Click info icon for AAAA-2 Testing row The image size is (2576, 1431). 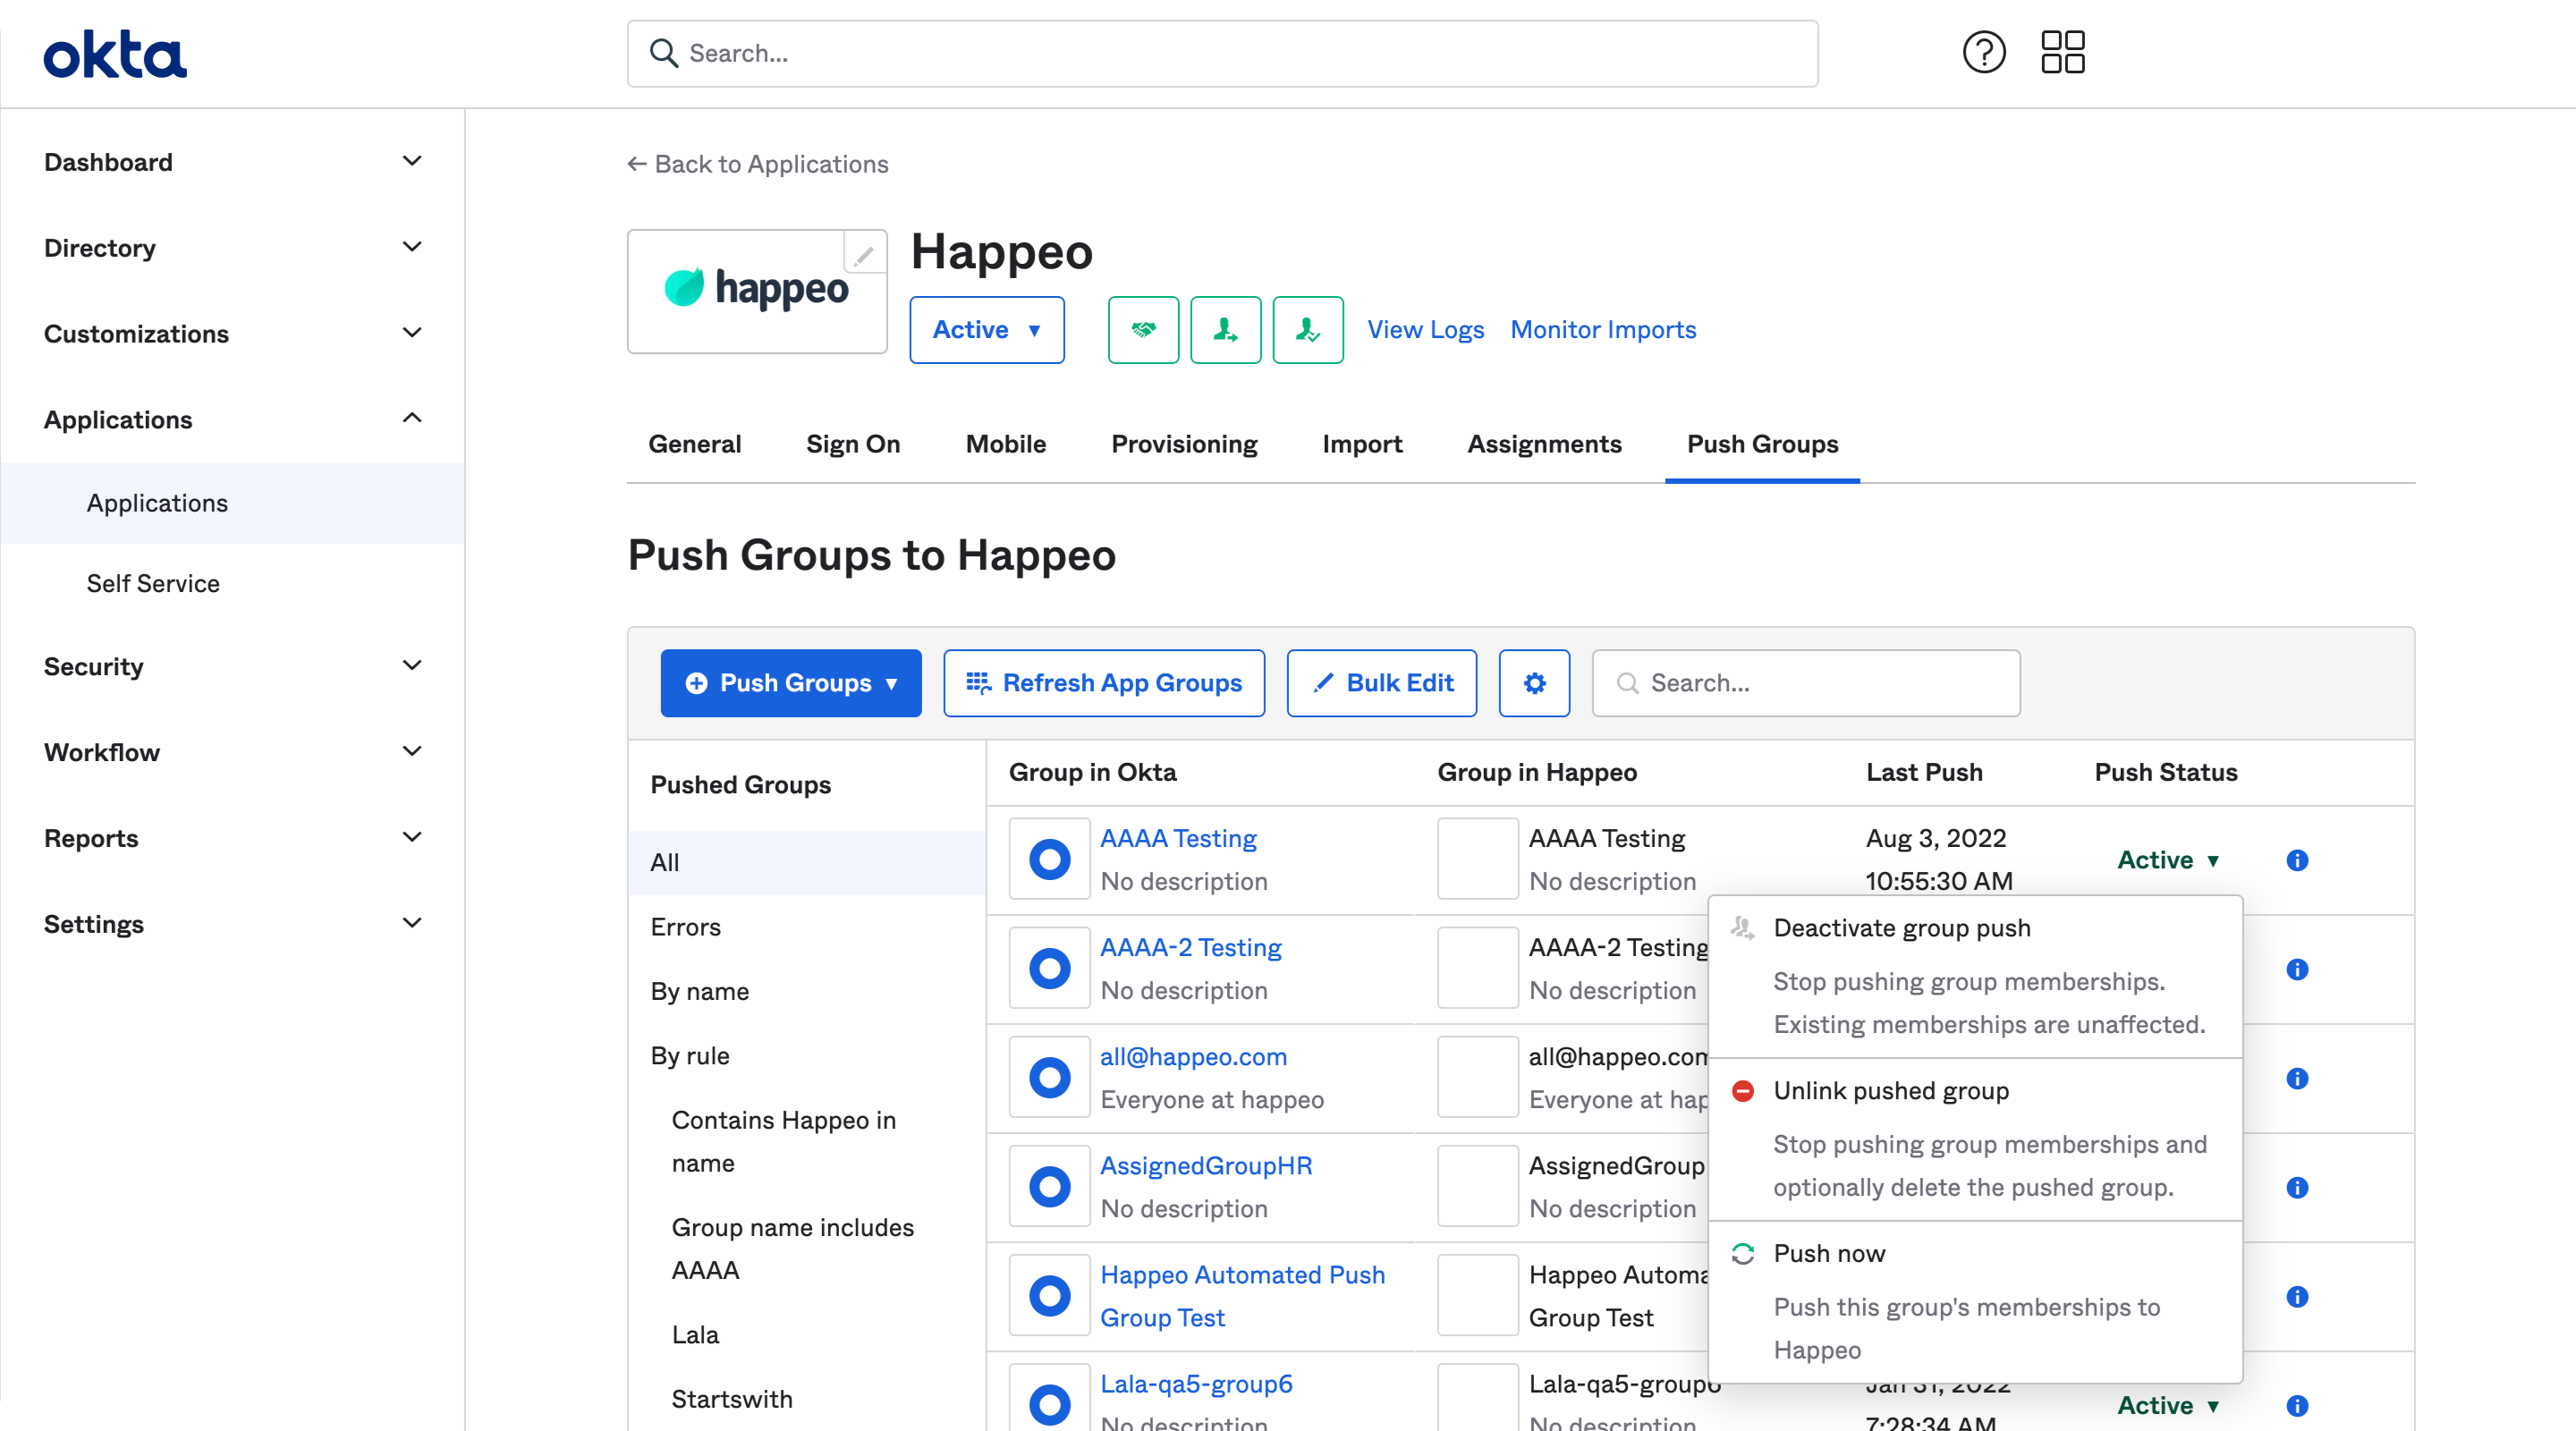(2297, 969)
